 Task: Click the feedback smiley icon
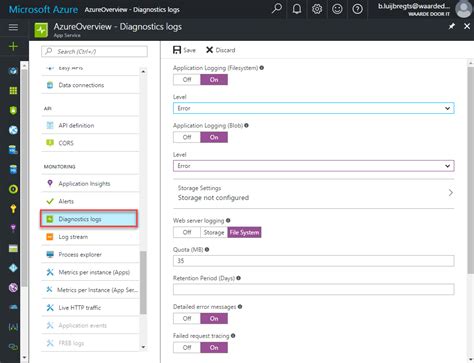point(337,9)
